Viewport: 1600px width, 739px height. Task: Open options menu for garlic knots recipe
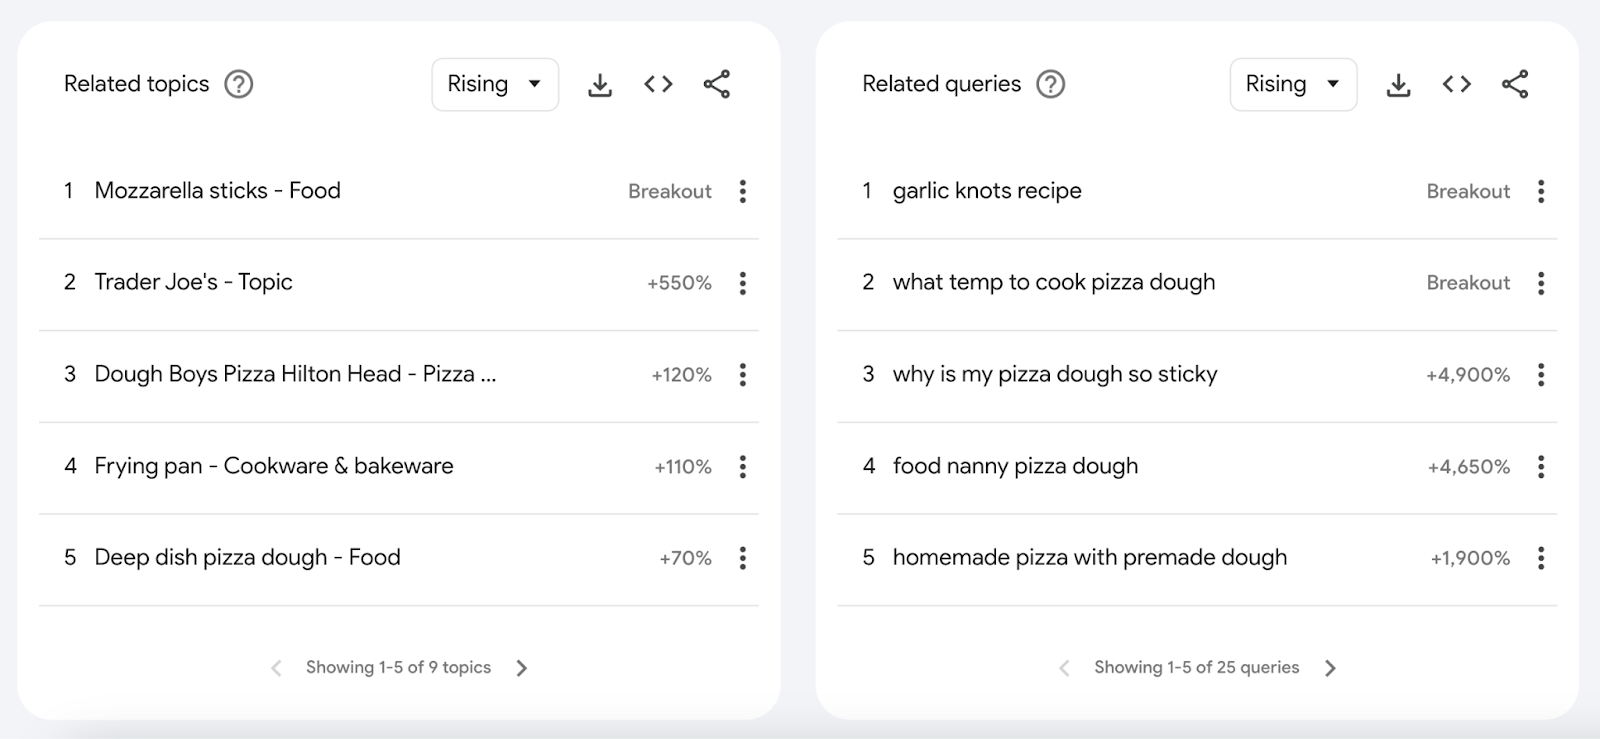click(x=1541, y=191)
